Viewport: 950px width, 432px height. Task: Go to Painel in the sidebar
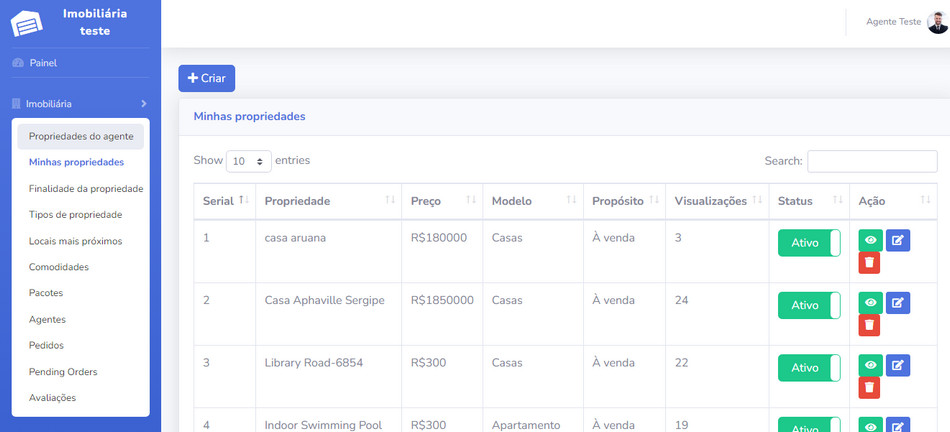43,63
